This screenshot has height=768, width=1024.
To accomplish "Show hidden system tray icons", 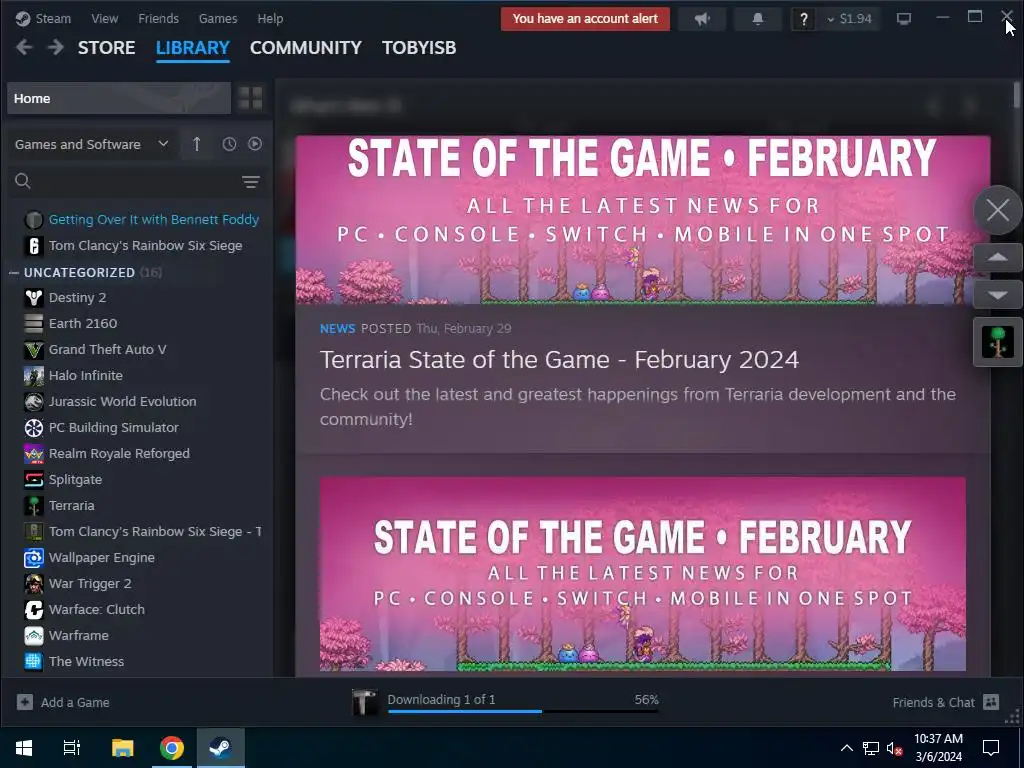I will tap(846, 748).
